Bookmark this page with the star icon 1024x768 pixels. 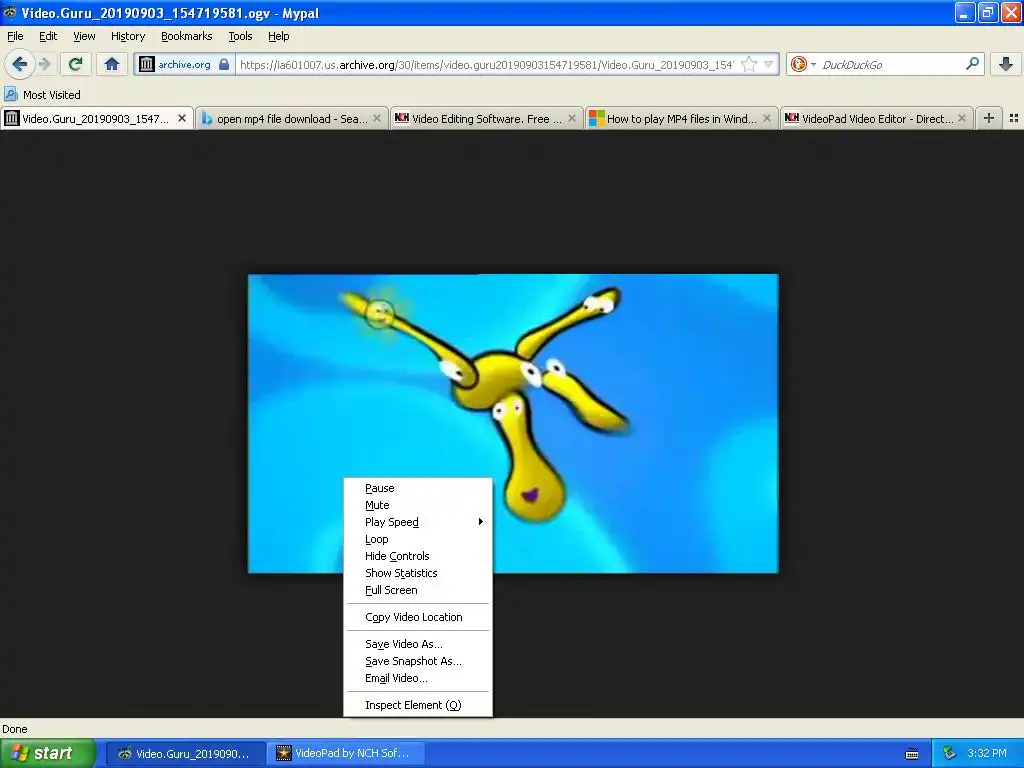(x=750, y=64)
